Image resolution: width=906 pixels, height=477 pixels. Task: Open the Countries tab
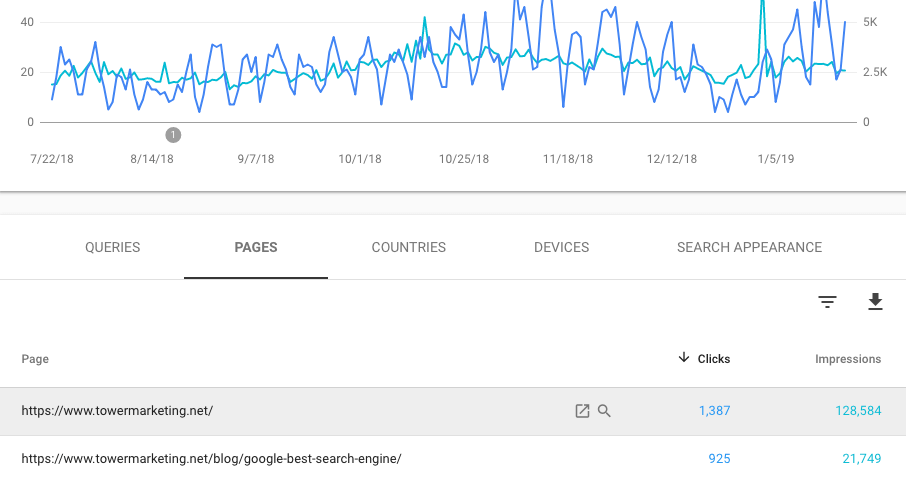pyautogui.click(x=409, y=247)
